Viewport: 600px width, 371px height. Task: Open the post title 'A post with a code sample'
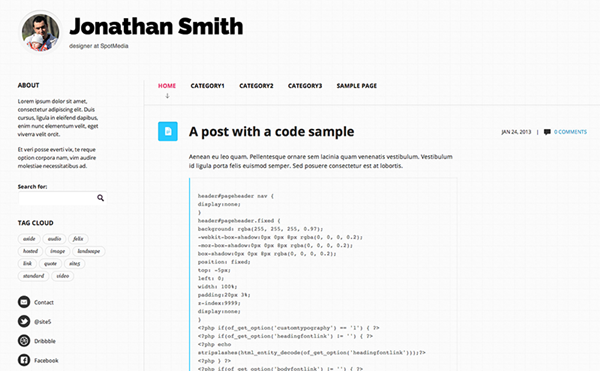point(271,132)
